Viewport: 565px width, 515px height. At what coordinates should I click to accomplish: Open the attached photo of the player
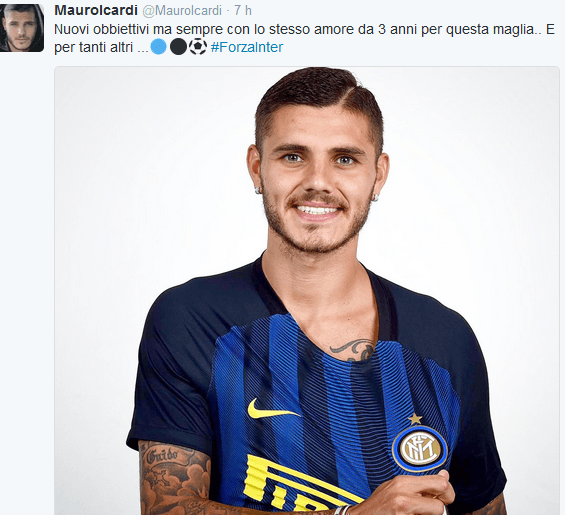[307, 290]
